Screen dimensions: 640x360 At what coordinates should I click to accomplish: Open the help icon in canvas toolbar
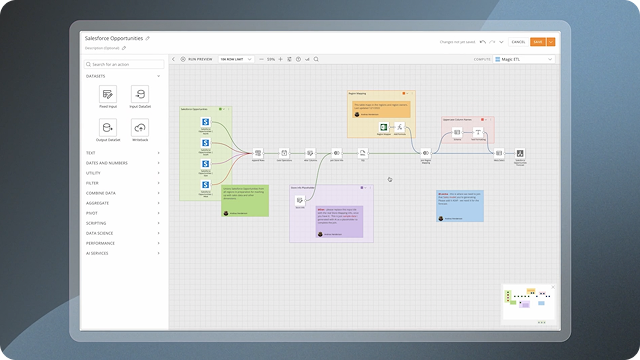pyautogui.click(x=298, y=59)
